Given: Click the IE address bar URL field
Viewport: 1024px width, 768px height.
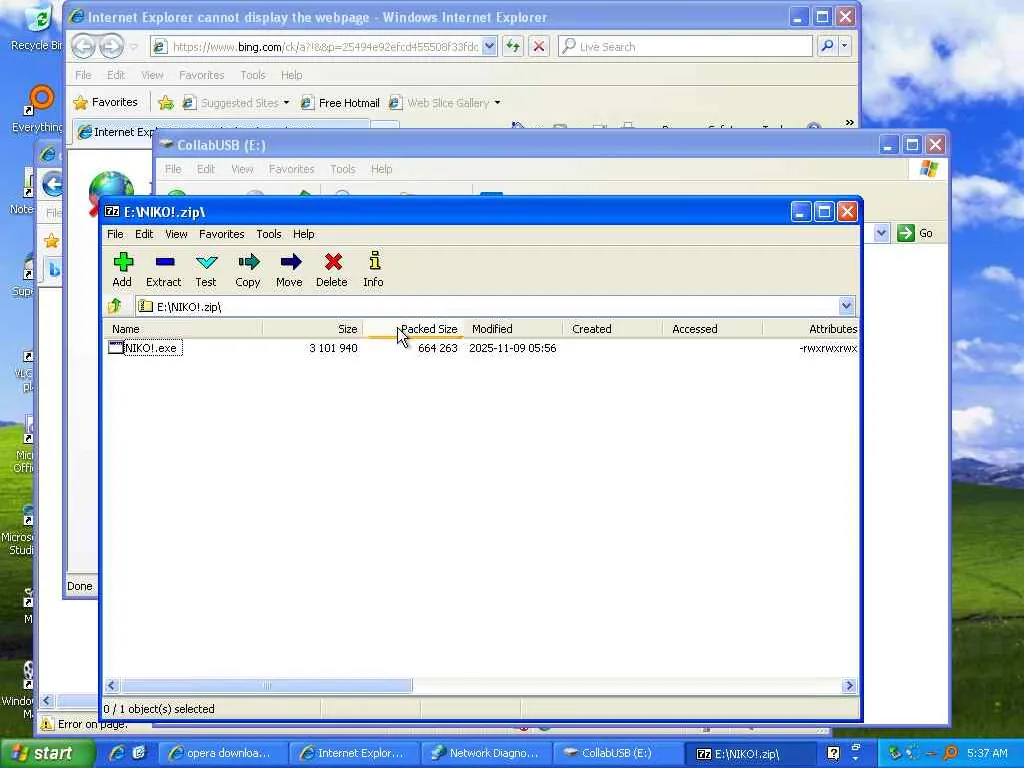Looking at the screenshot, I should pyautogui.click(x=325, y=46).
